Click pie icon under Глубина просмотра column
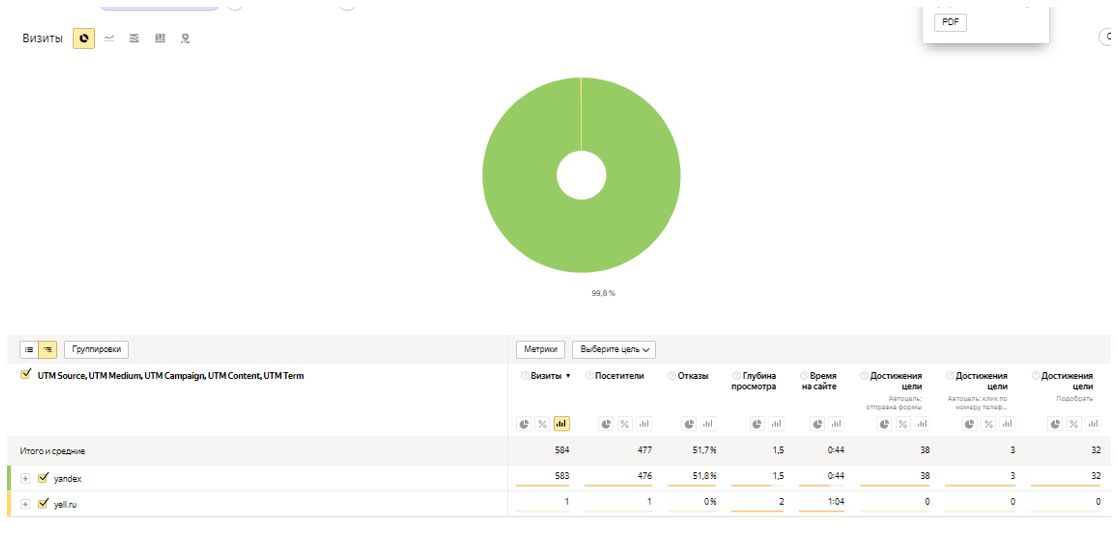This screenshot has height=544, width=1117. coord(757,424)
